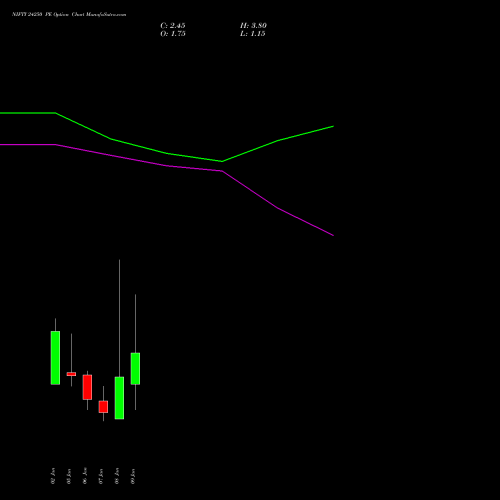500x500 pixels.
Task: Click the red candle for 06 Jan
Action: pos(87,387)
